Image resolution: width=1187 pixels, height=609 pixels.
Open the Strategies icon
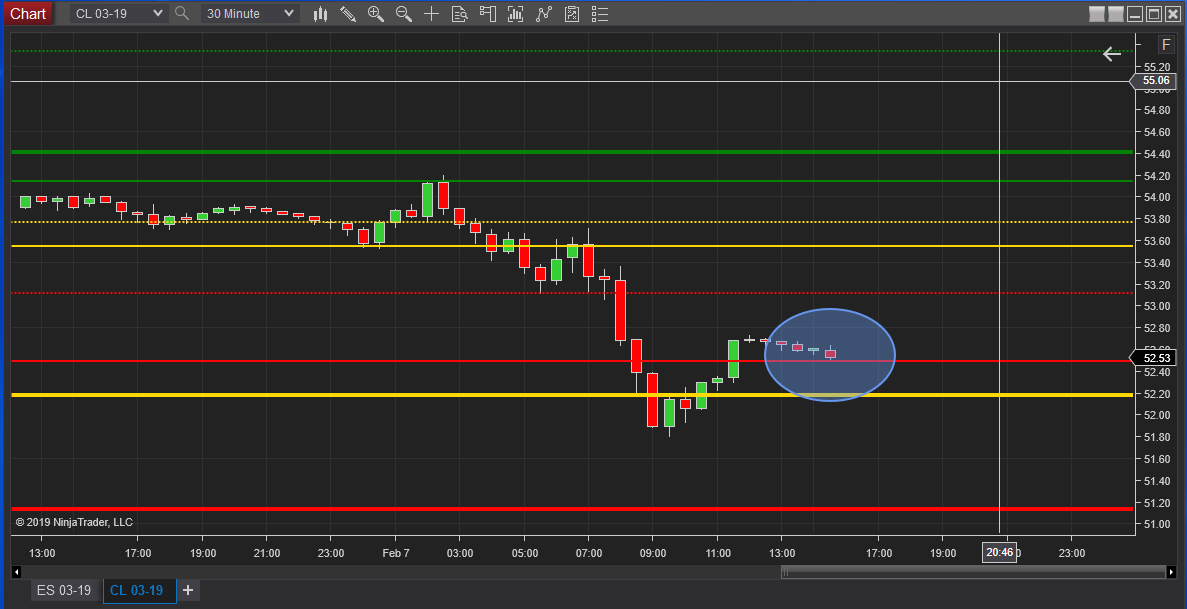(544, 14)
